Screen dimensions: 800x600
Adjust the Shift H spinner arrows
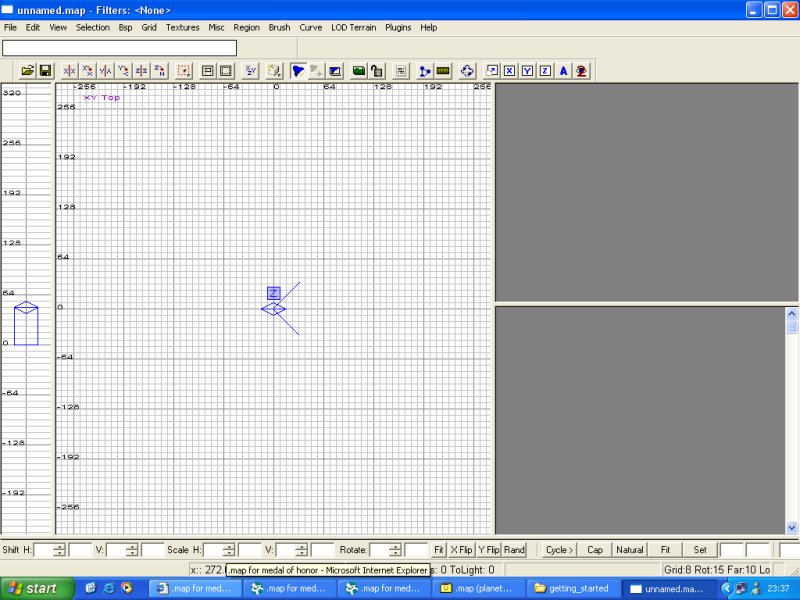[x=59, y=550]
